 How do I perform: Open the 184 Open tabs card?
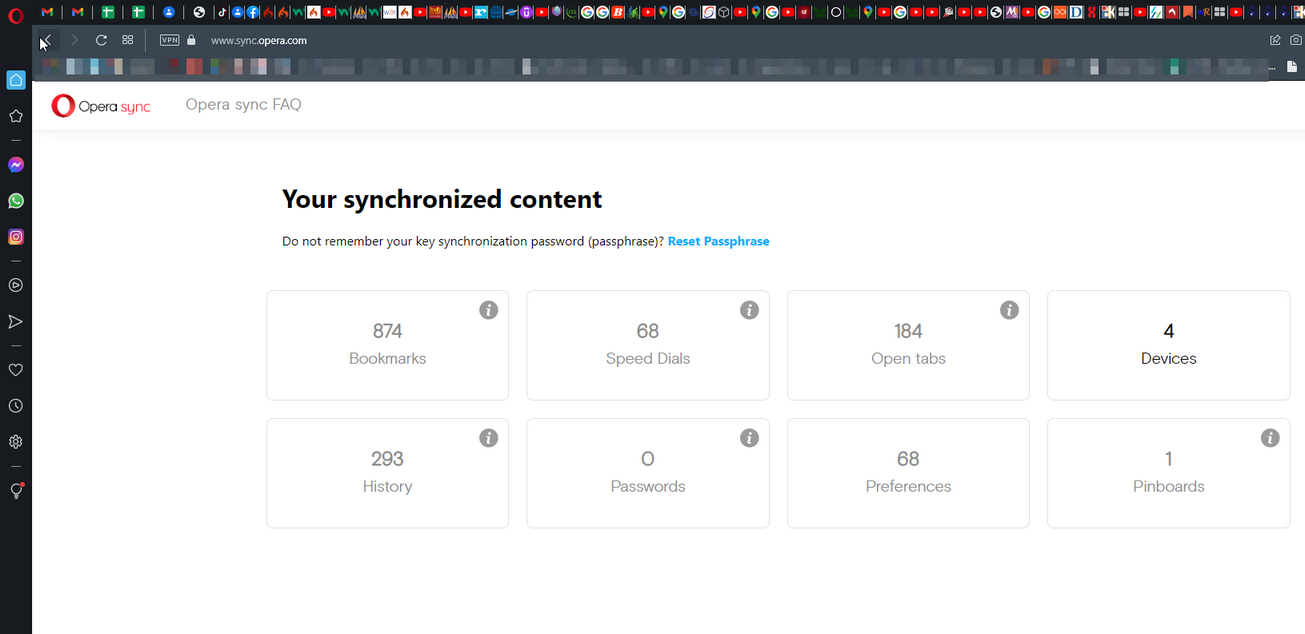908,345
